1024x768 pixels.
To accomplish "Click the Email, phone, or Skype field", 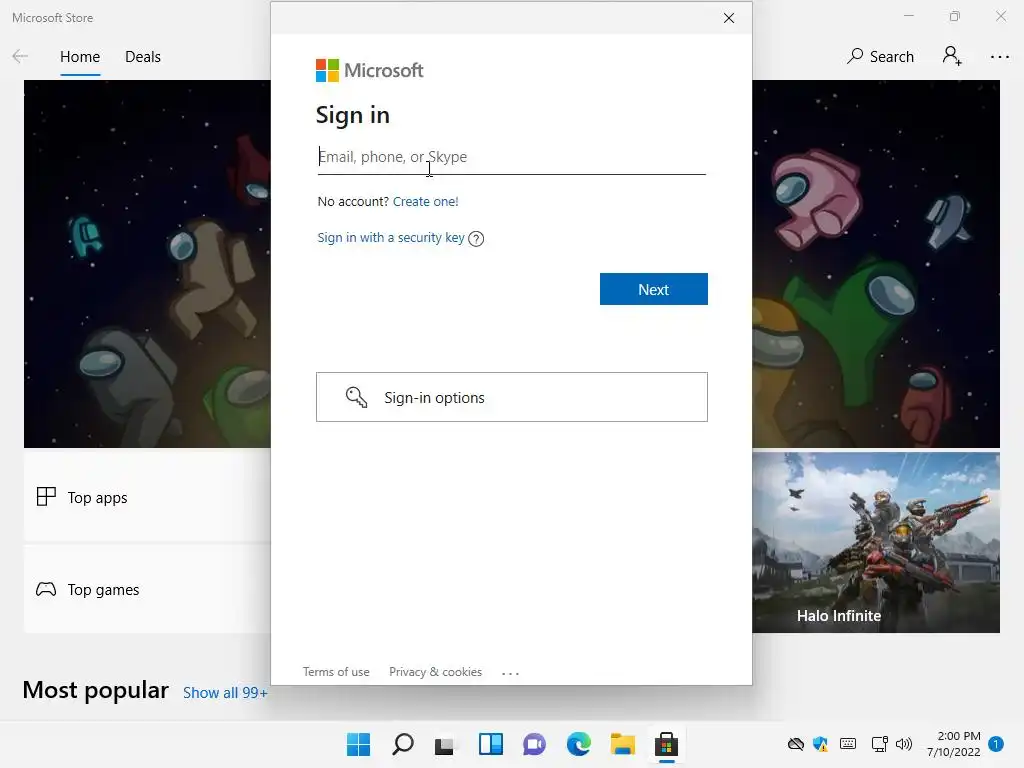I will [x=511, y=157].
